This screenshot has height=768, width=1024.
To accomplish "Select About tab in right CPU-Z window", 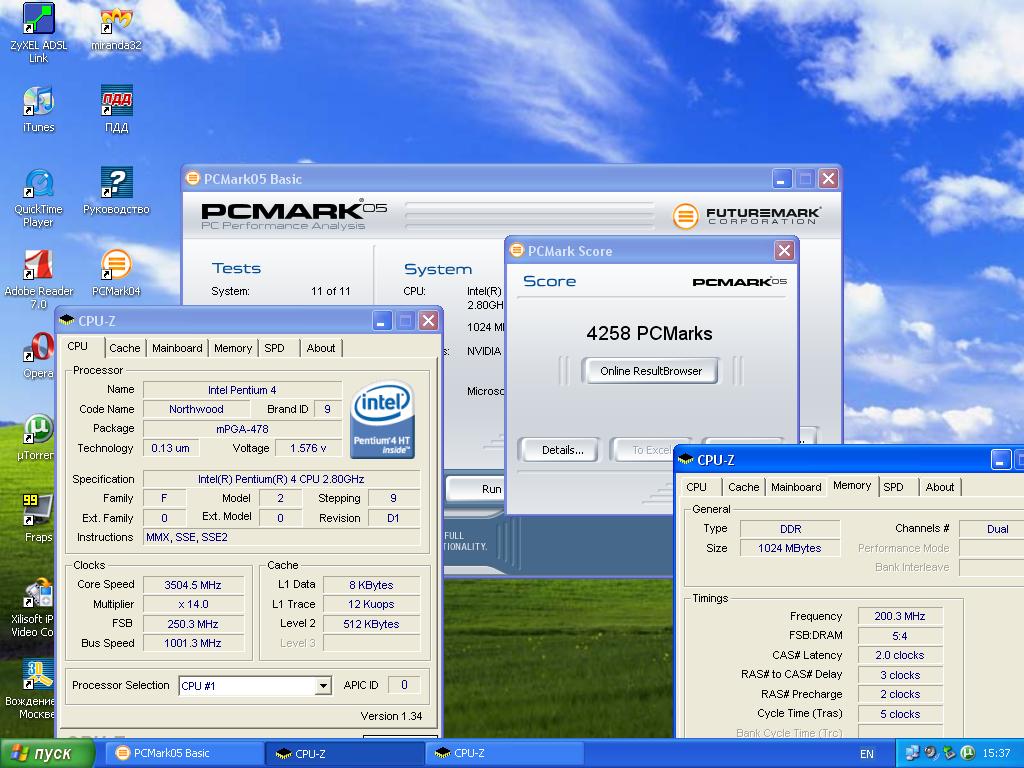I will [940, 487].
